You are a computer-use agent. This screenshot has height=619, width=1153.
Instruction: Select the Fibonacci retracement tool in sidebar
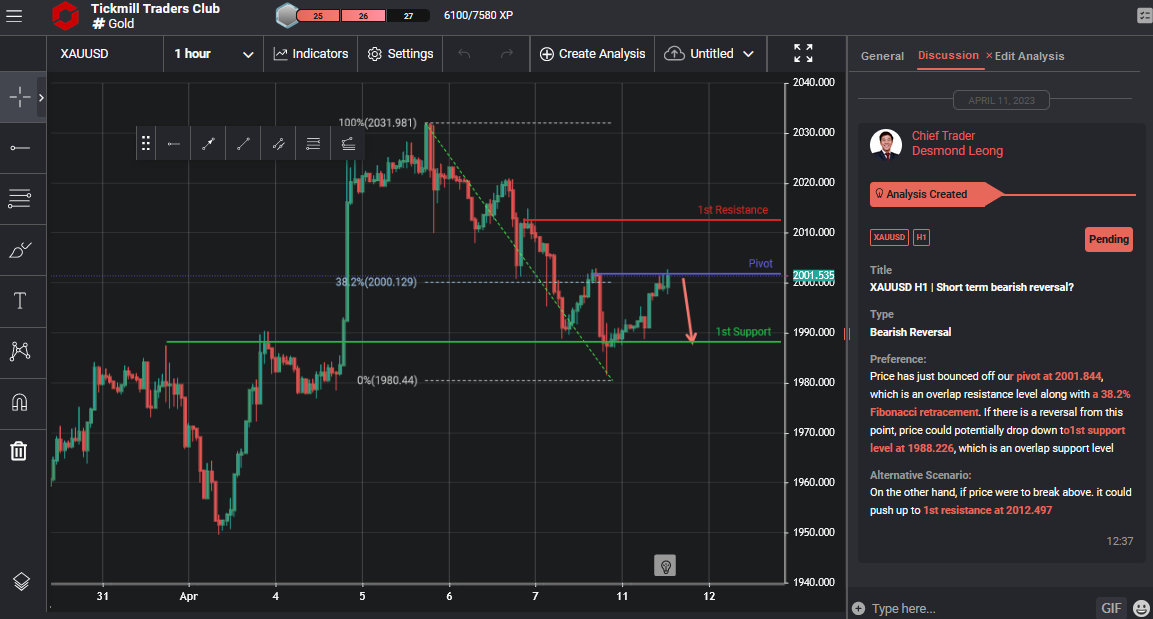click(20, 198)
